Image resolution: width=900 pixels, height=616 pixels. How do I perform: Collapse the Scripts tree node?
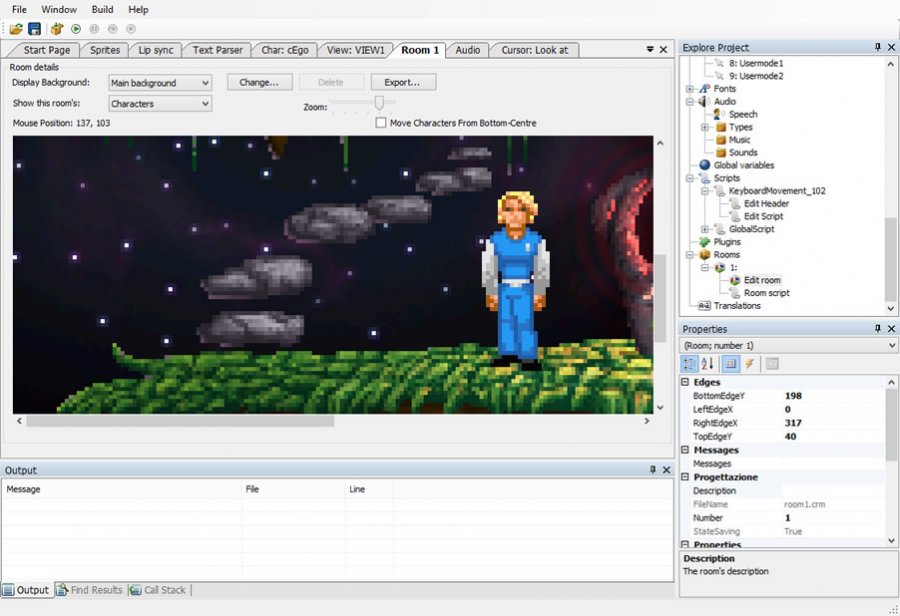pos(689,178)
